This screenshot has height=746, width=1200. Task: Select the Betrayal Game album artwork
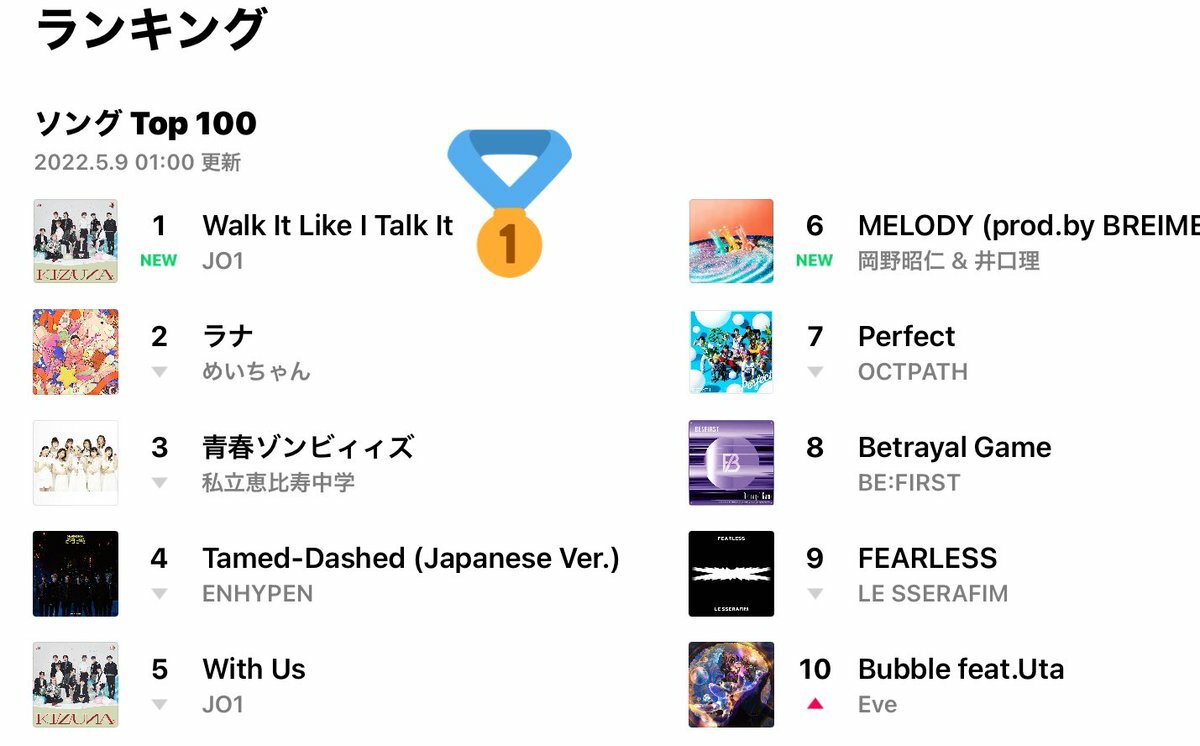(731, 463)
